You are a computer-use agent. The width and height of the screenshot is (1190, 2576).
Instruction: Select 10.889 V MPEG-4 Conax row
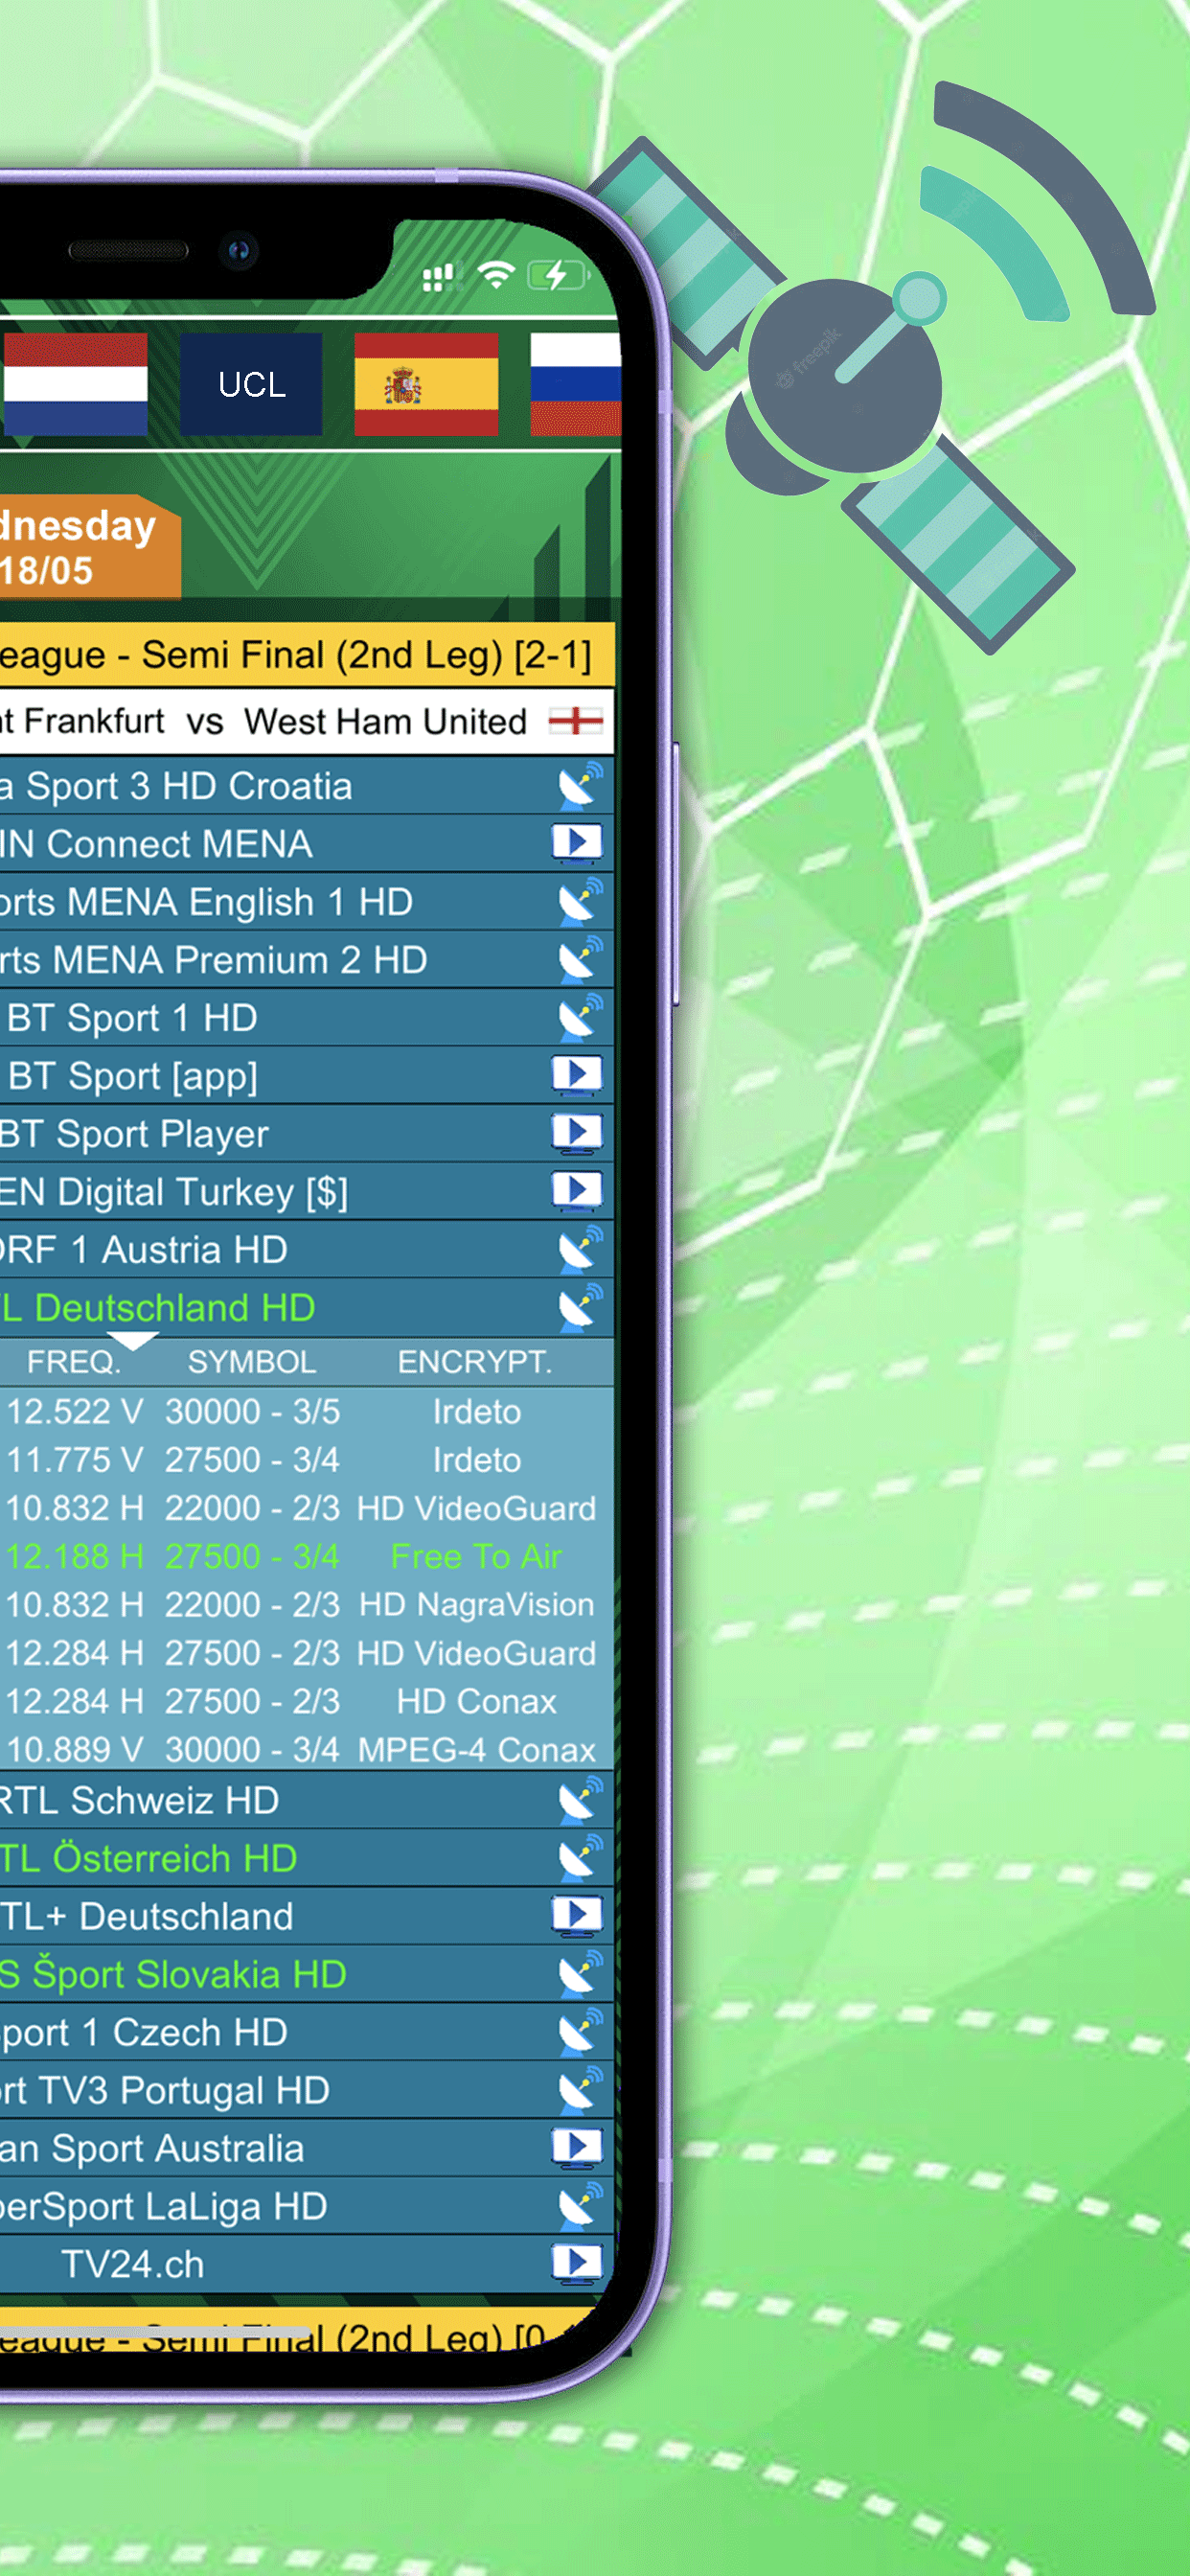[306, 1749]
